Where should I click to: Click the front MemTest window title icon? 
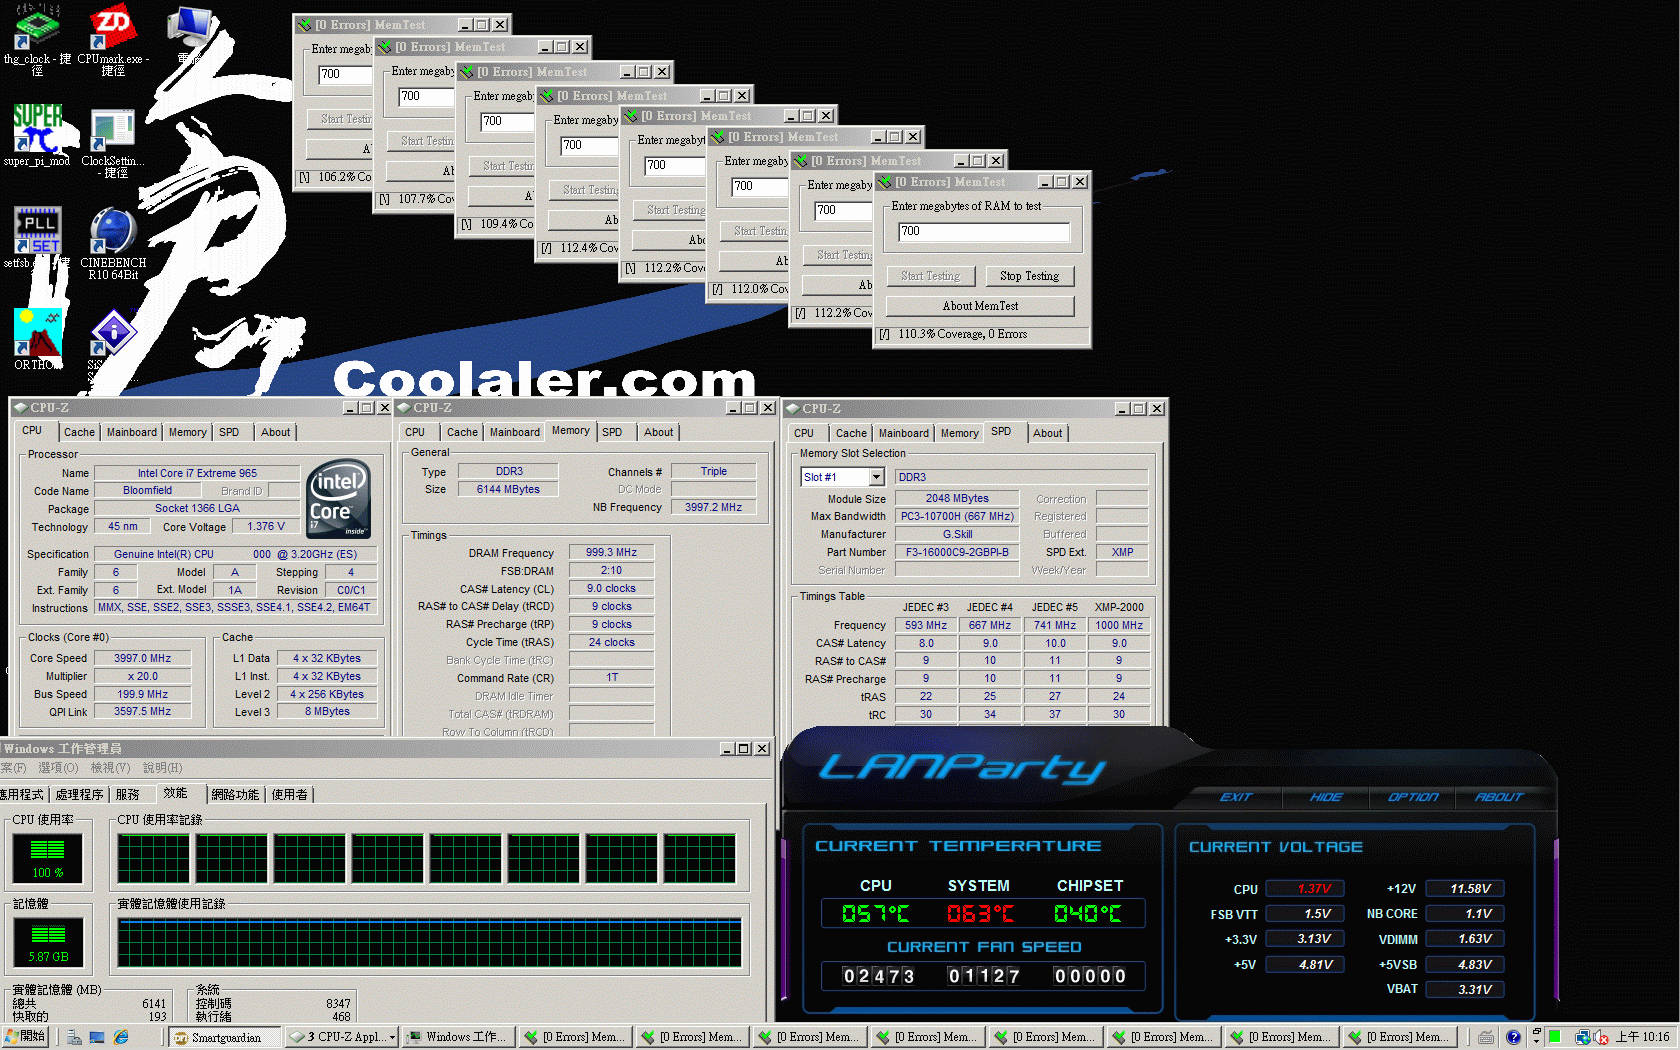coord(884,182)
